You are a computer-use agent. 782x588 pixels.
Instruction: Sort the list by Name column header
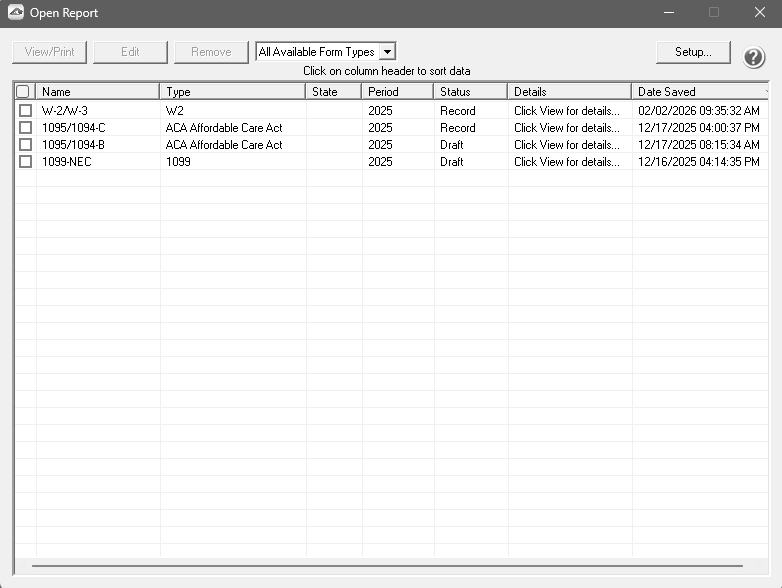[97, 92]
